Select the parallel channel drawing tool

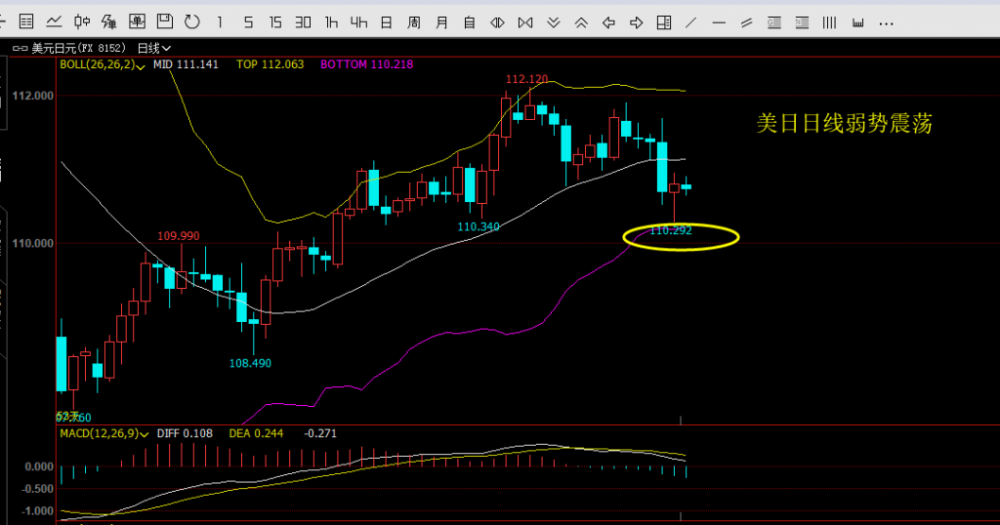click(746, 23)
